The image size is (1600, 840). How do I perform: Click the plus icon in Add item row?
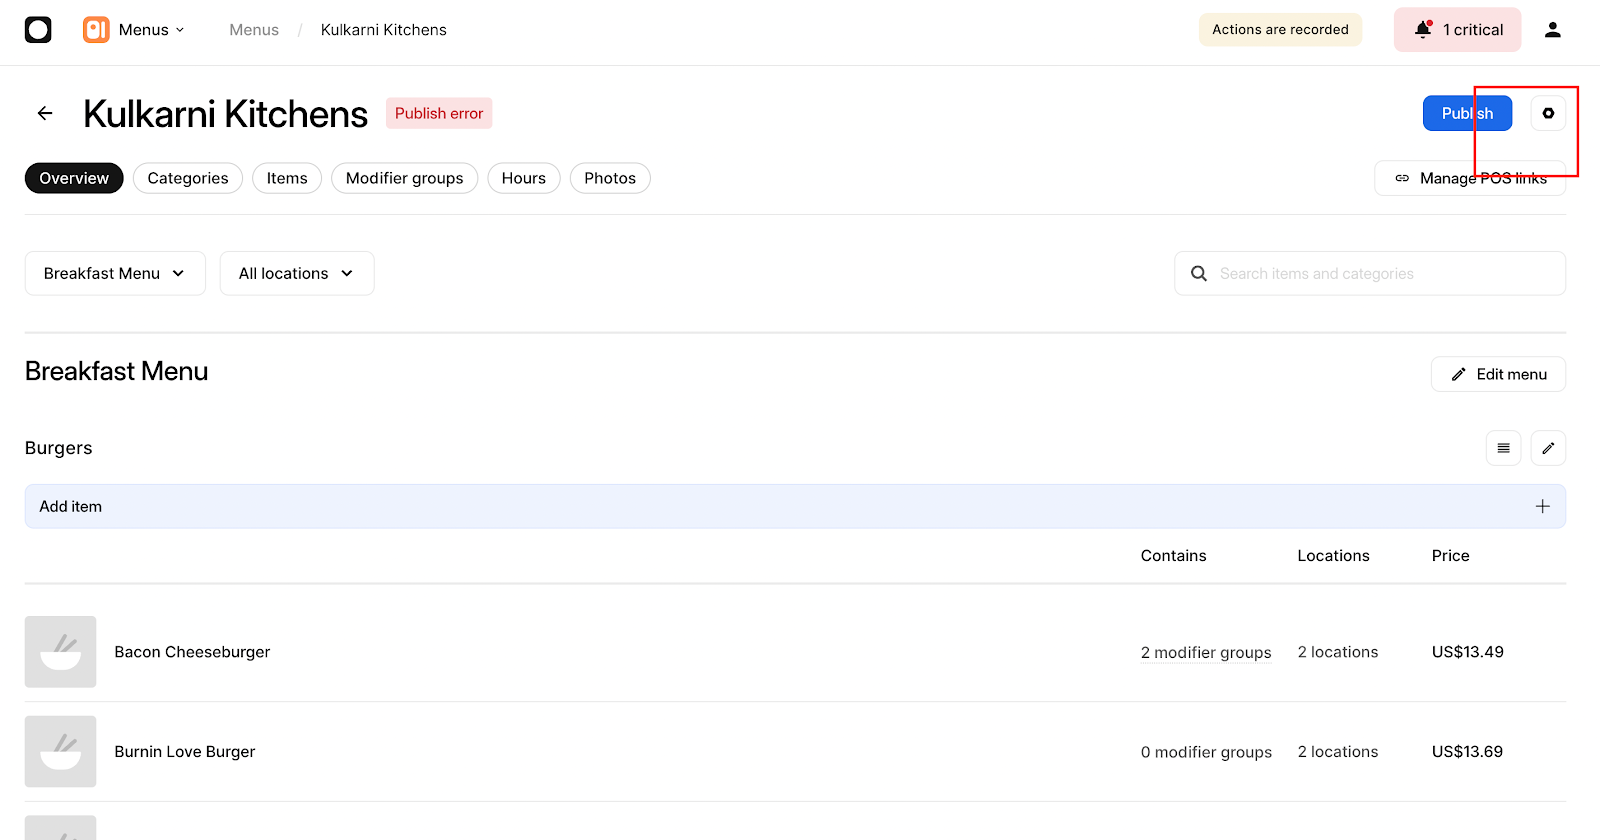pyautogui.click(x=1542, y=507)
